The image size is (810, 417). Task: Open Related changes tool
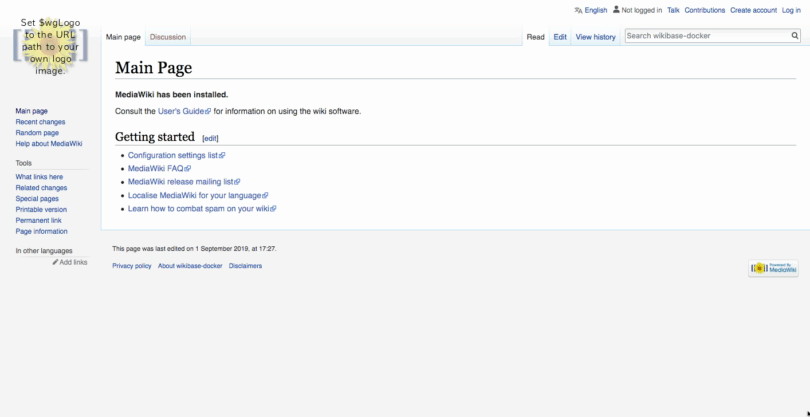pyautogui.click(x=41, y=188)
